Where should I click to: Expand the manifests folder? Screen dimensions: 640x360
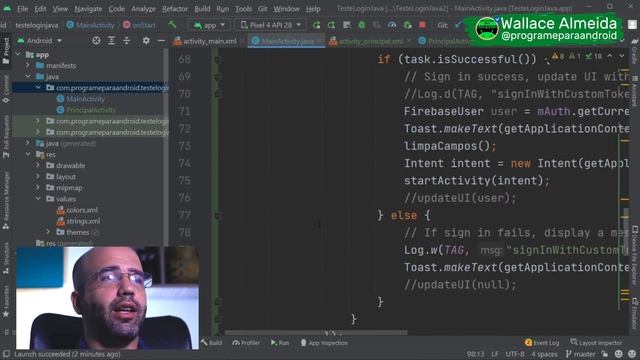[x=28, y=65]
